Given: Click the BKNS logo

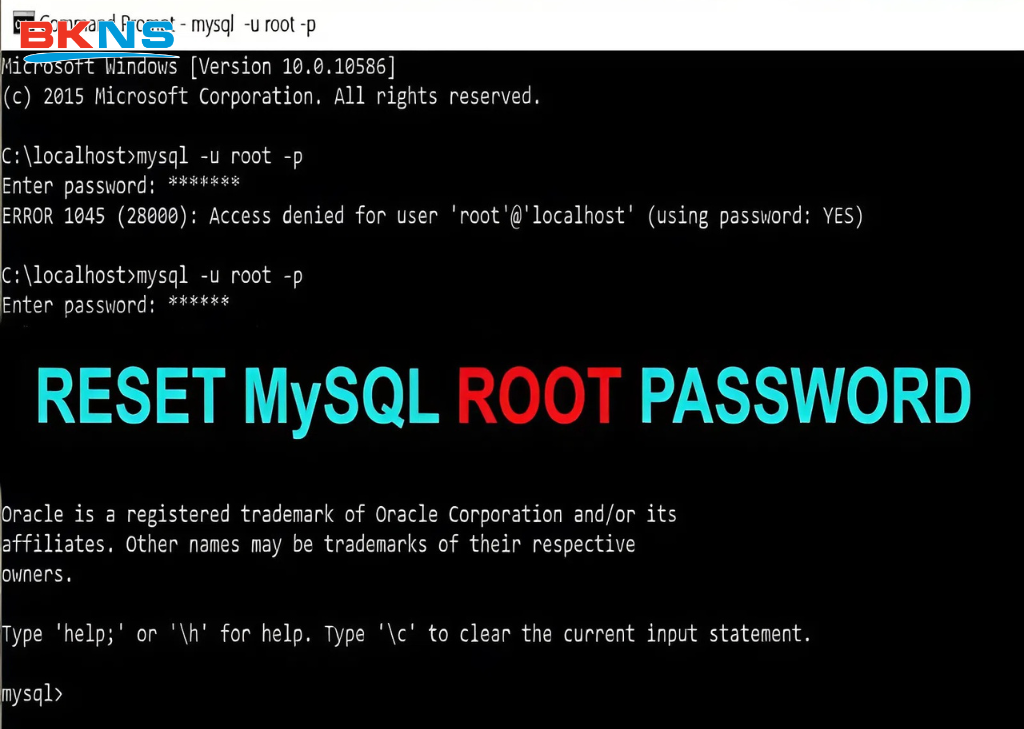Looking at the screenshot, I should 98,40.
